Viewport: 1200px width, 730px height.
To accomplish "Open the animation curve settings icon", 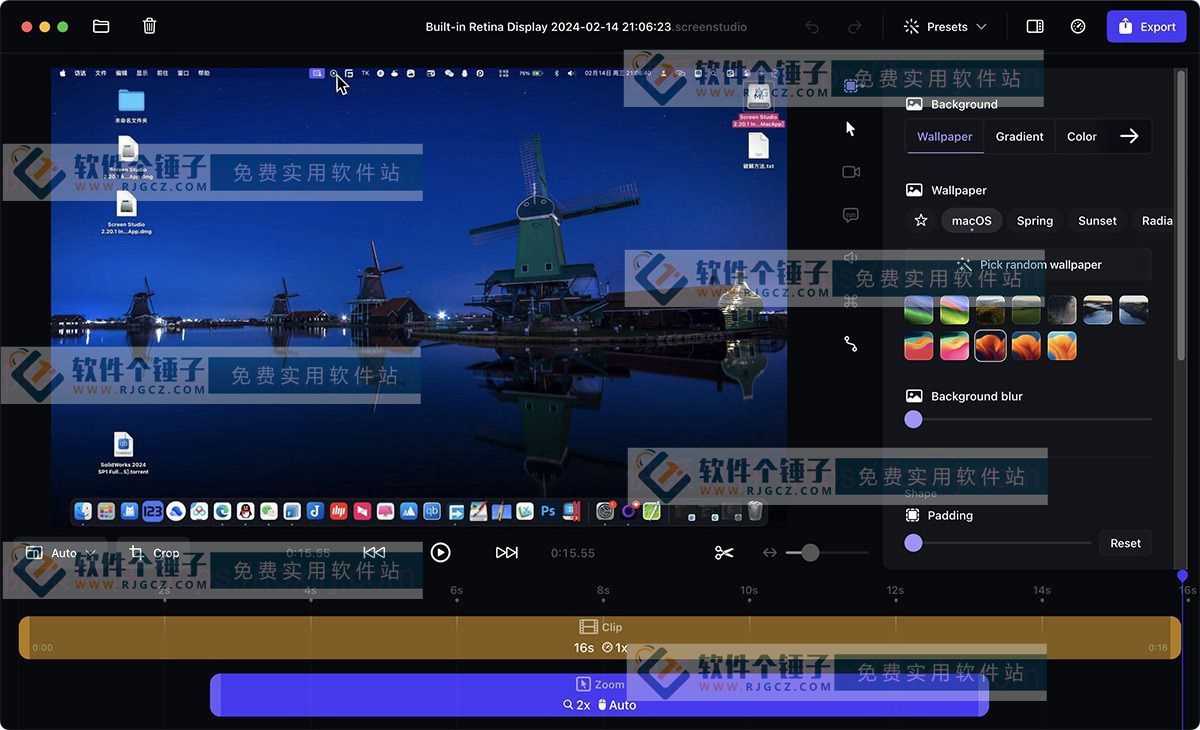I will point(851,344).
